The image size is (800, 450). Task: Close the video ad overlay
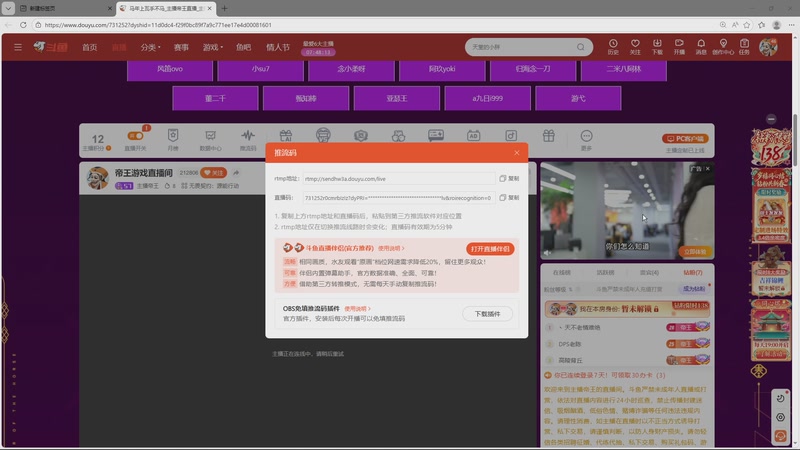coord(707,168)
